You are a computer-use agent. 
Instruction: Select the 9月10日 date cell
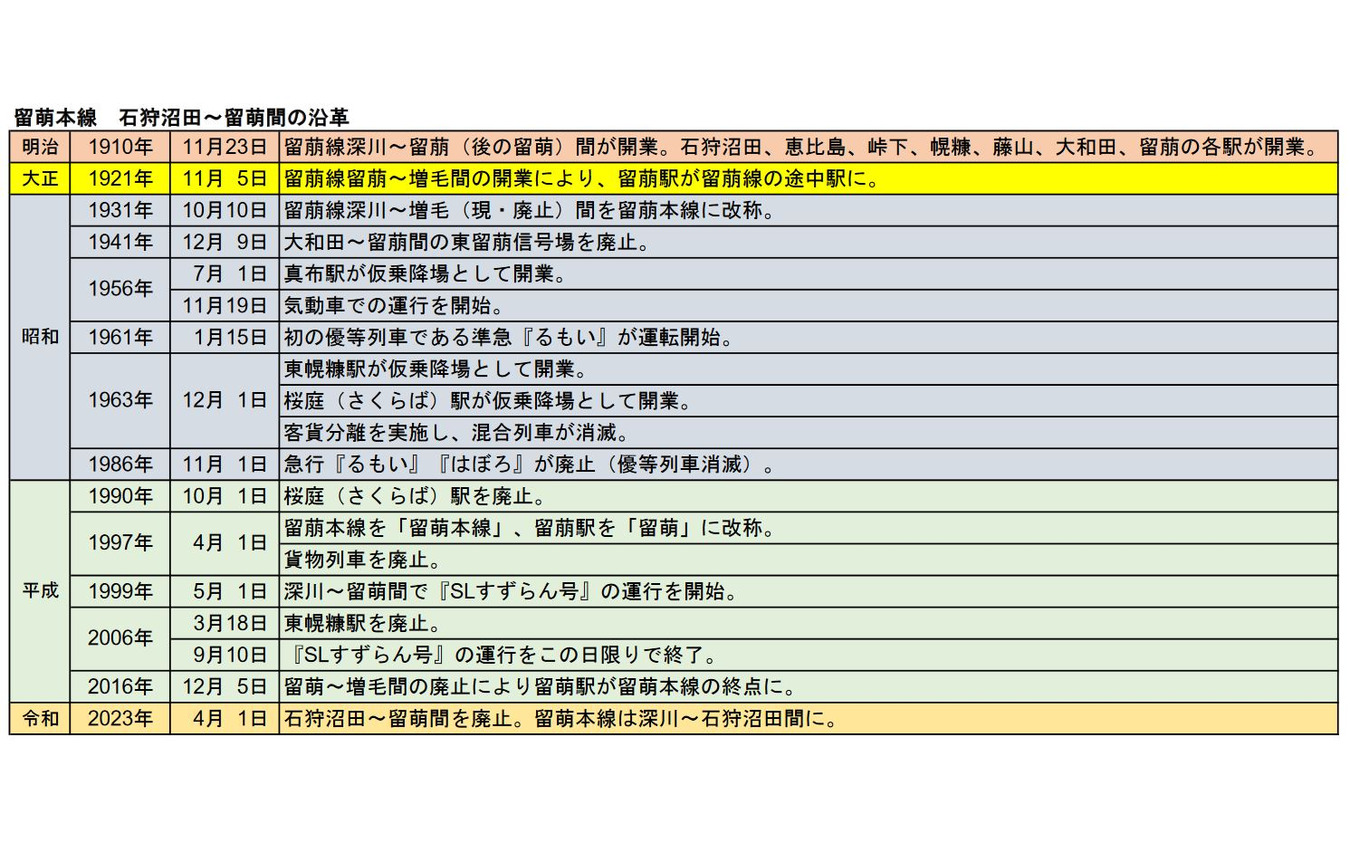click(x=225, y=655)
